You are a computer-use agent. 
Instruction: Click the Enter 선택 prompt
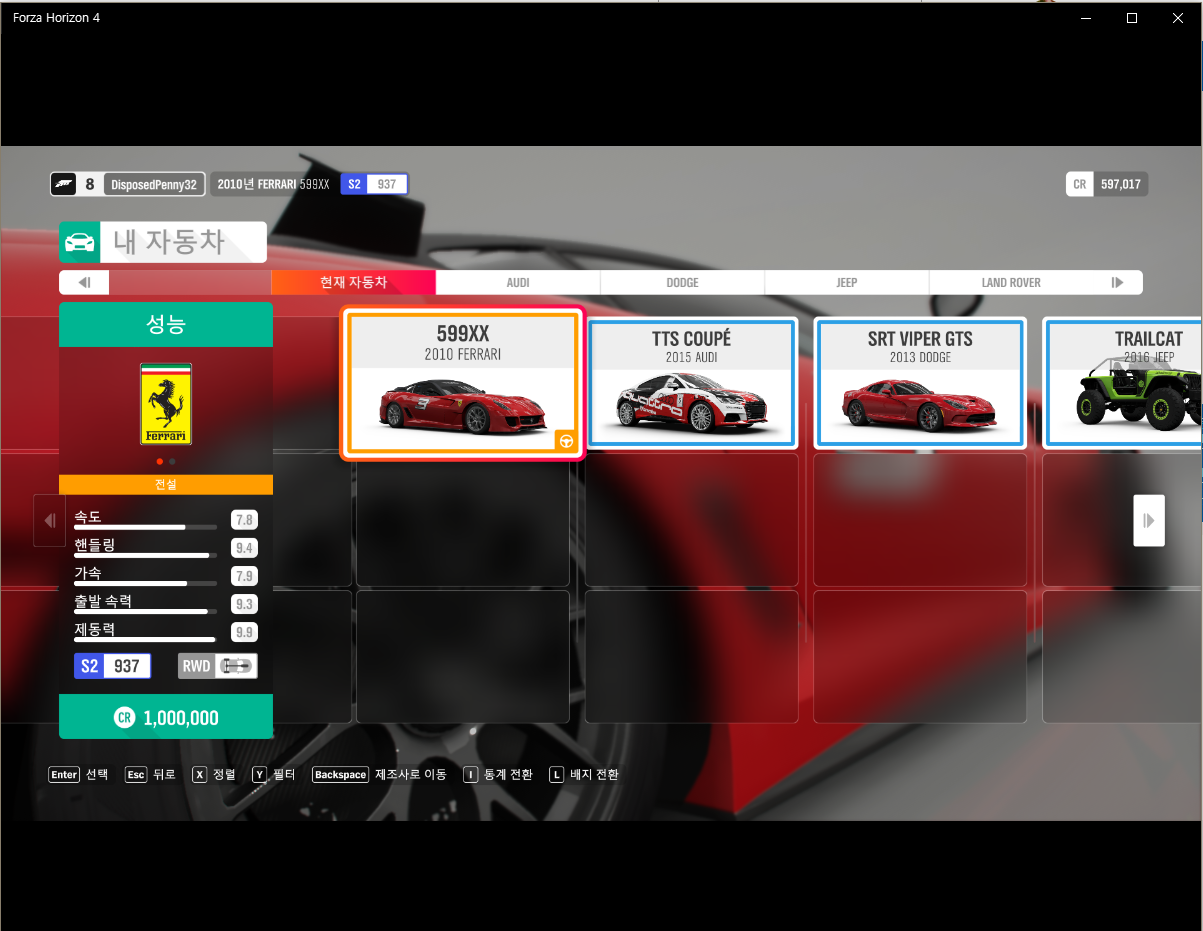(79, 774)
